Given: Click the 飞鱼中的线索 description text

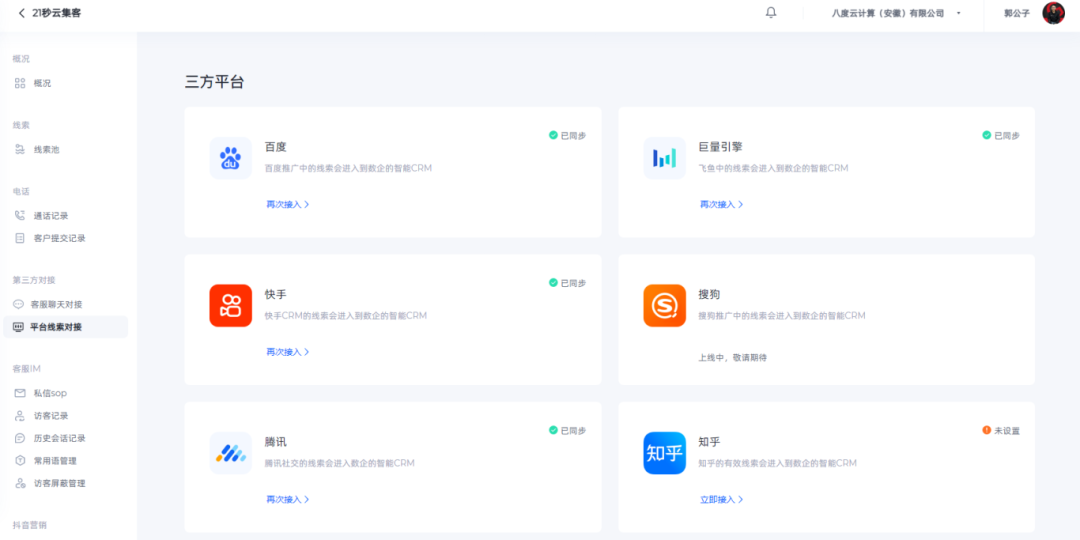Looking at the screenshot, I should pos(773,168).
